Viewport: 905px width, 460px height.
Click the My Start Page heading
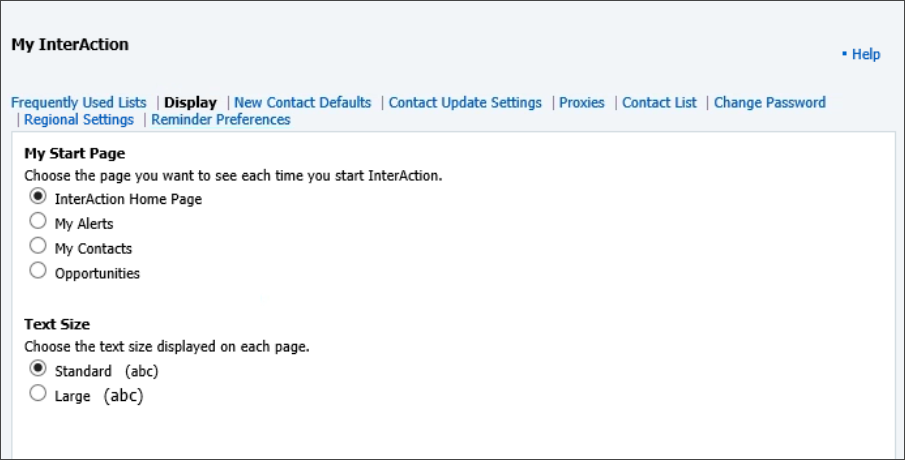click(x=74, y=154)
